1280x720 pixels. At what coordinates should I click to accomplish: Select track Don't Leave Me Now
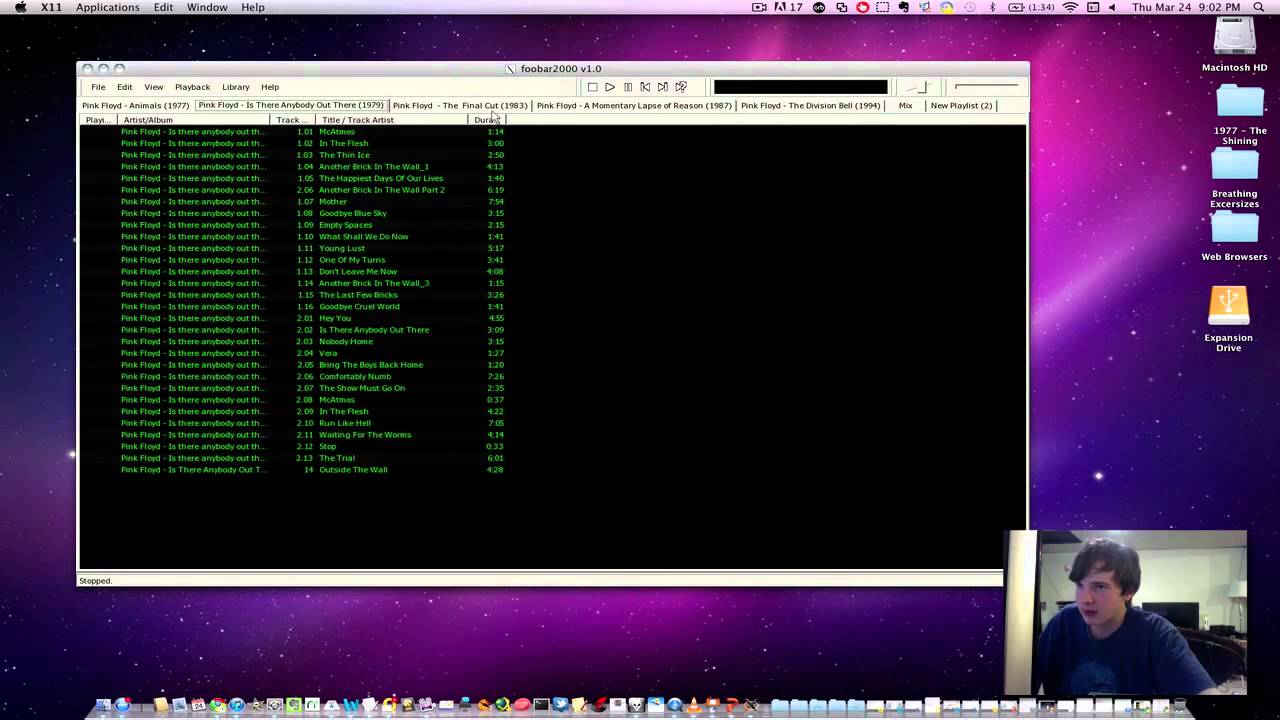click(x=358, y=271)
